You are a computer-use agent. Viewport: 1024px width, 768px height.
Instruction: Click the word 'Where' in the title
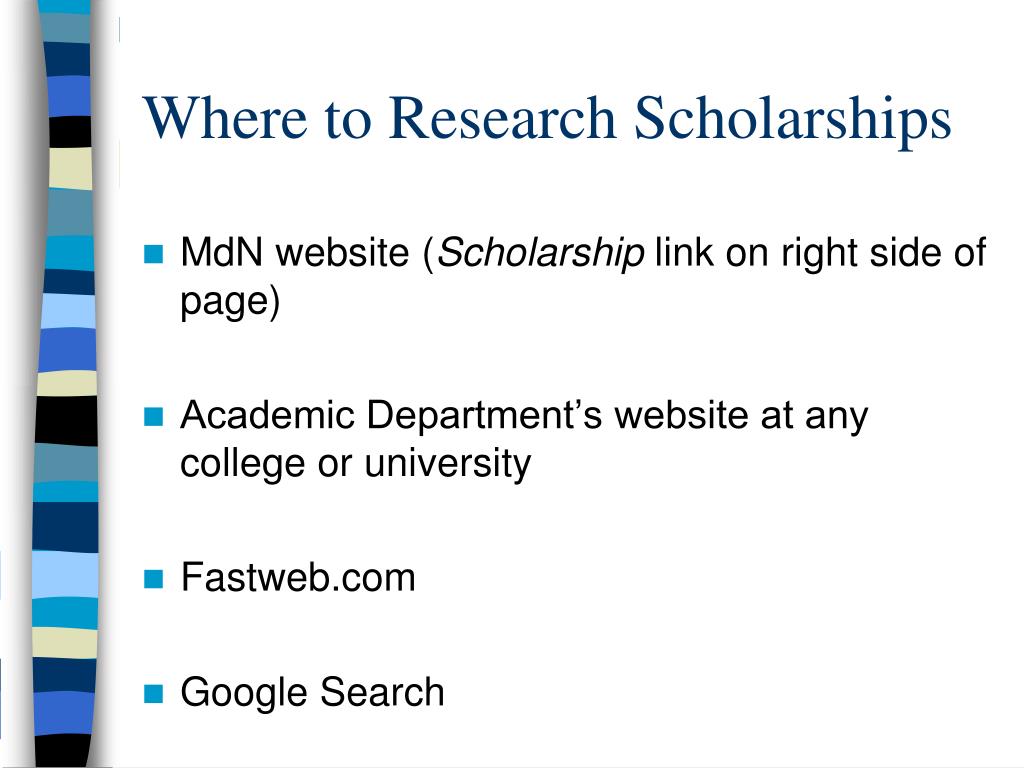pos(225,118)
